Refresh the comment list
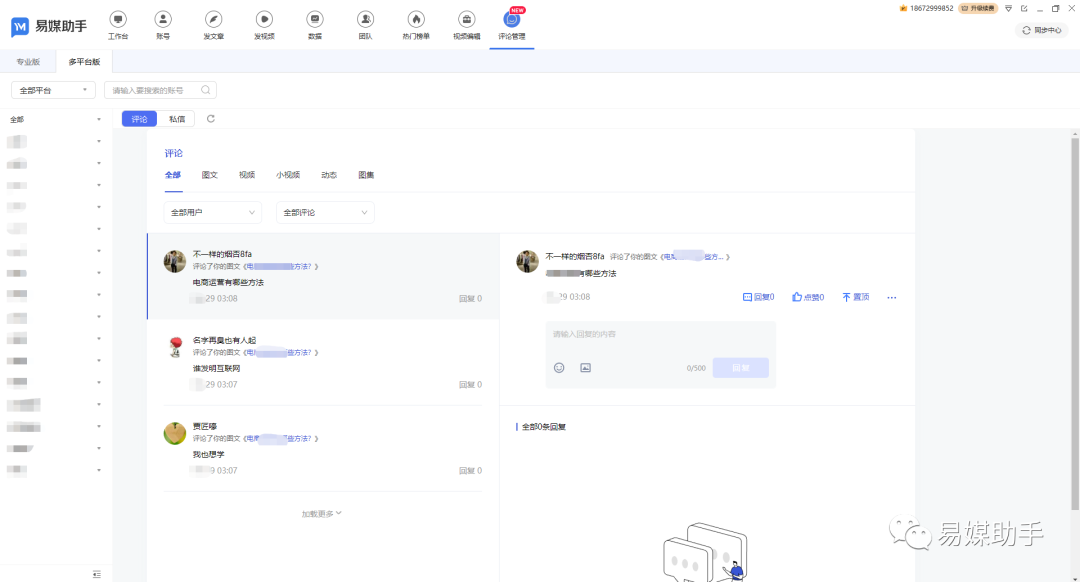 [211, 118]
